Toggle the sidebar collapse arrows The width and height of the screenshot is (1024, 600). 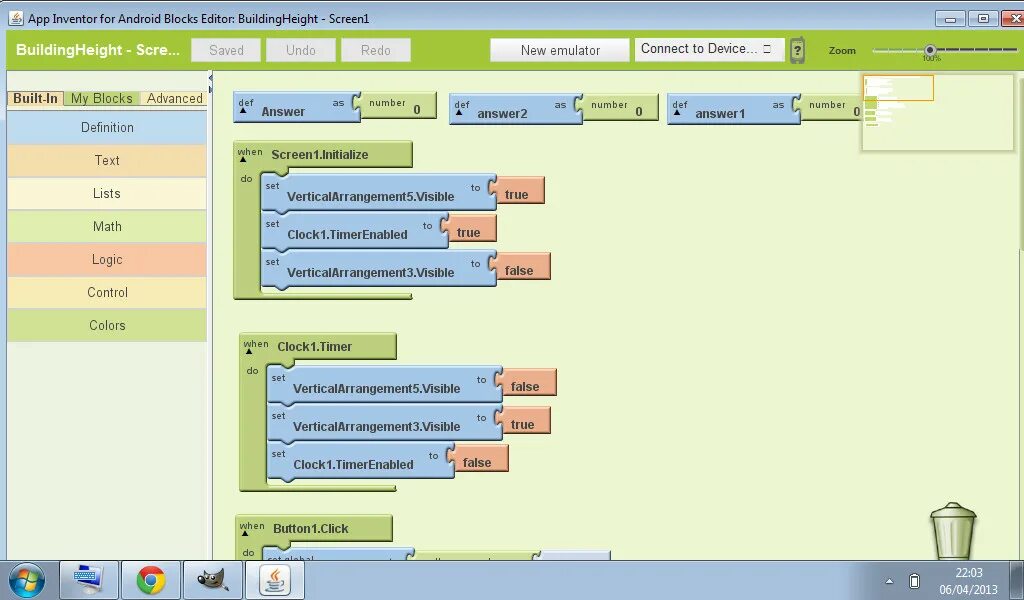(x=210, y=83)
